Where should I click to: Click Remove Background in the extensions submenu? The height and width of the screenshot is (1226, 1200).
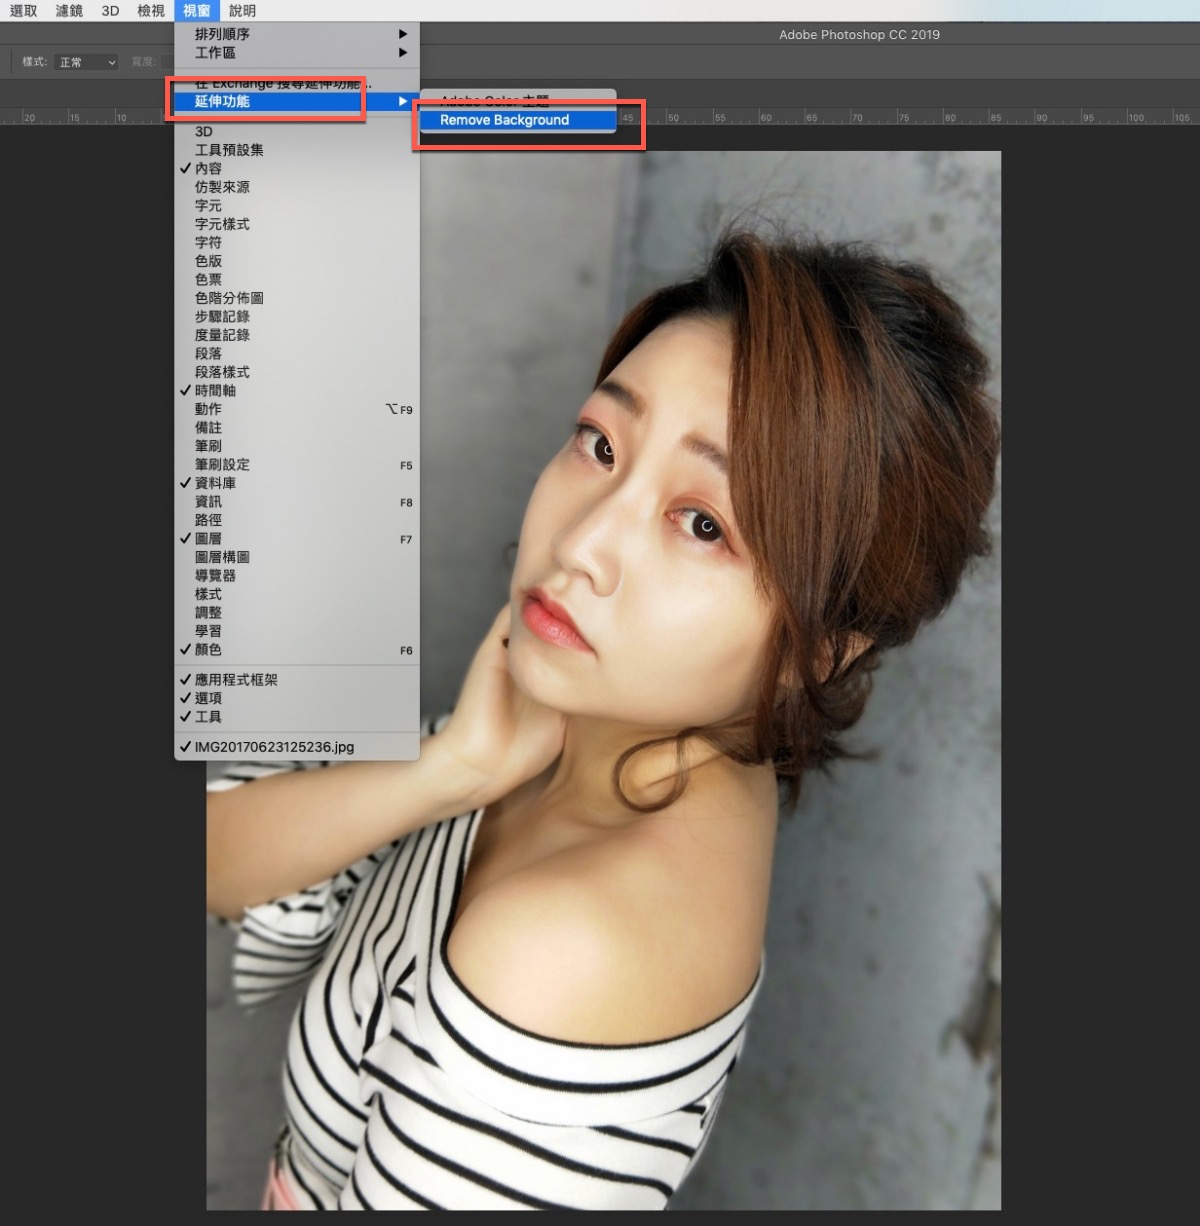coord(504,120)
